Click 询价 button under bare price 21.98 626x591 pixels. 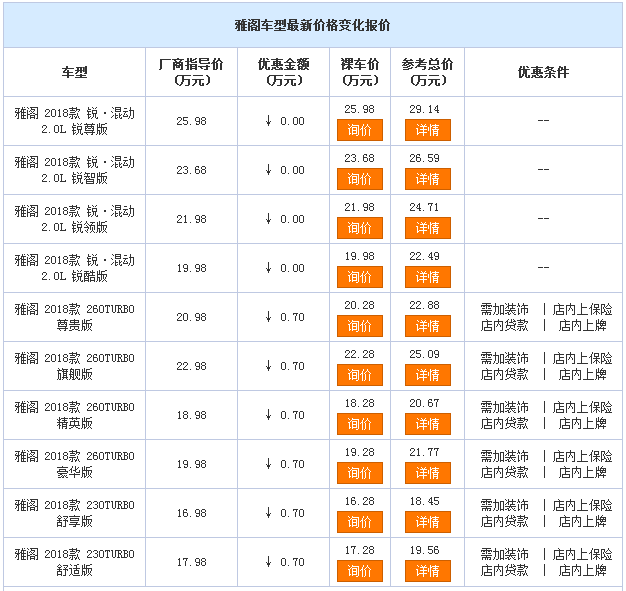tap(360, 228)
